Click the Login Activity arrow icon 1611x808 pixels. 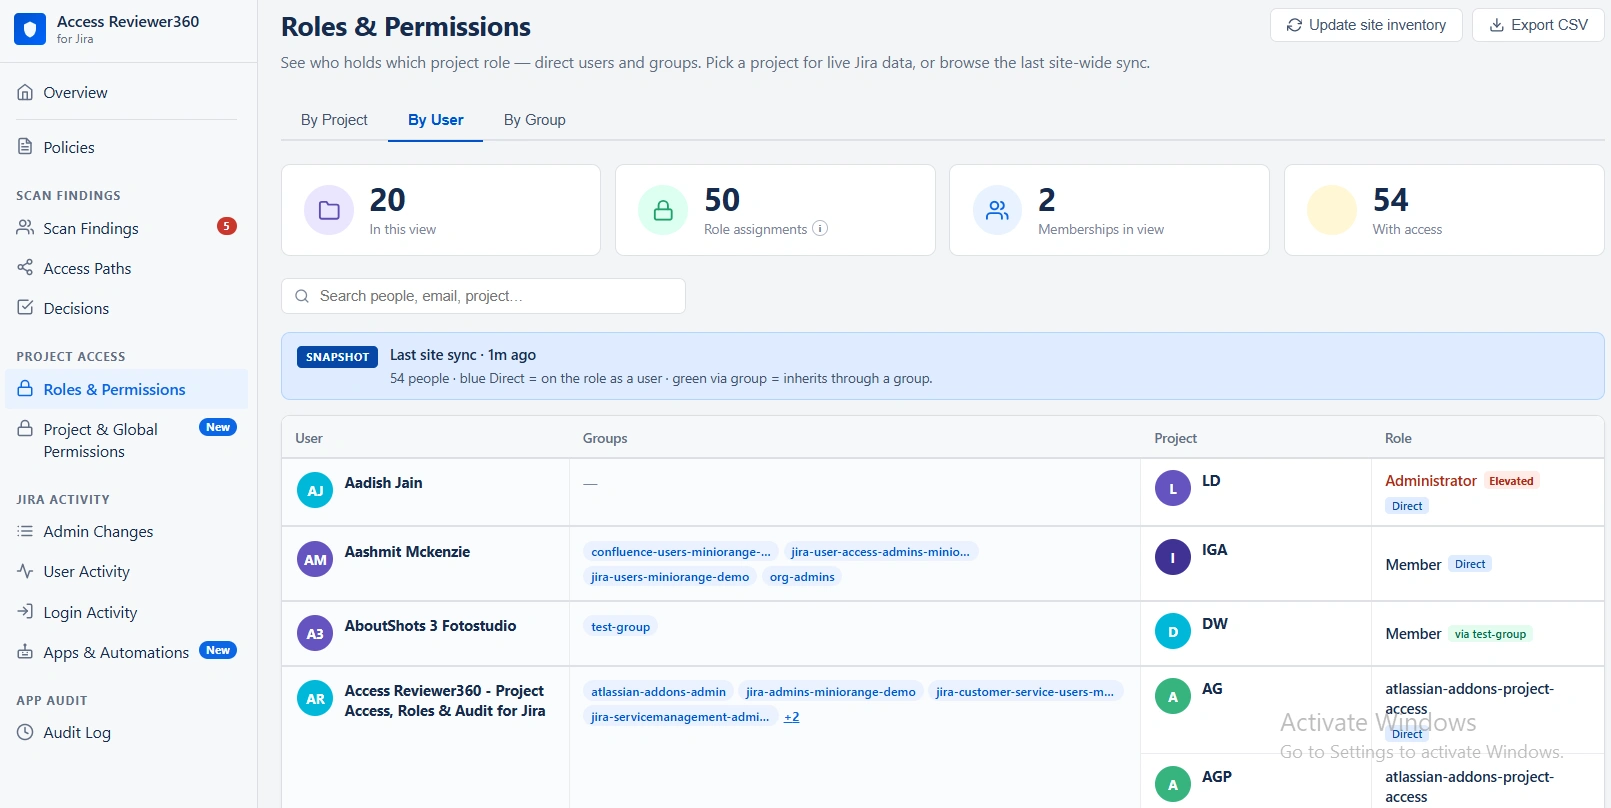click(25, 612)
